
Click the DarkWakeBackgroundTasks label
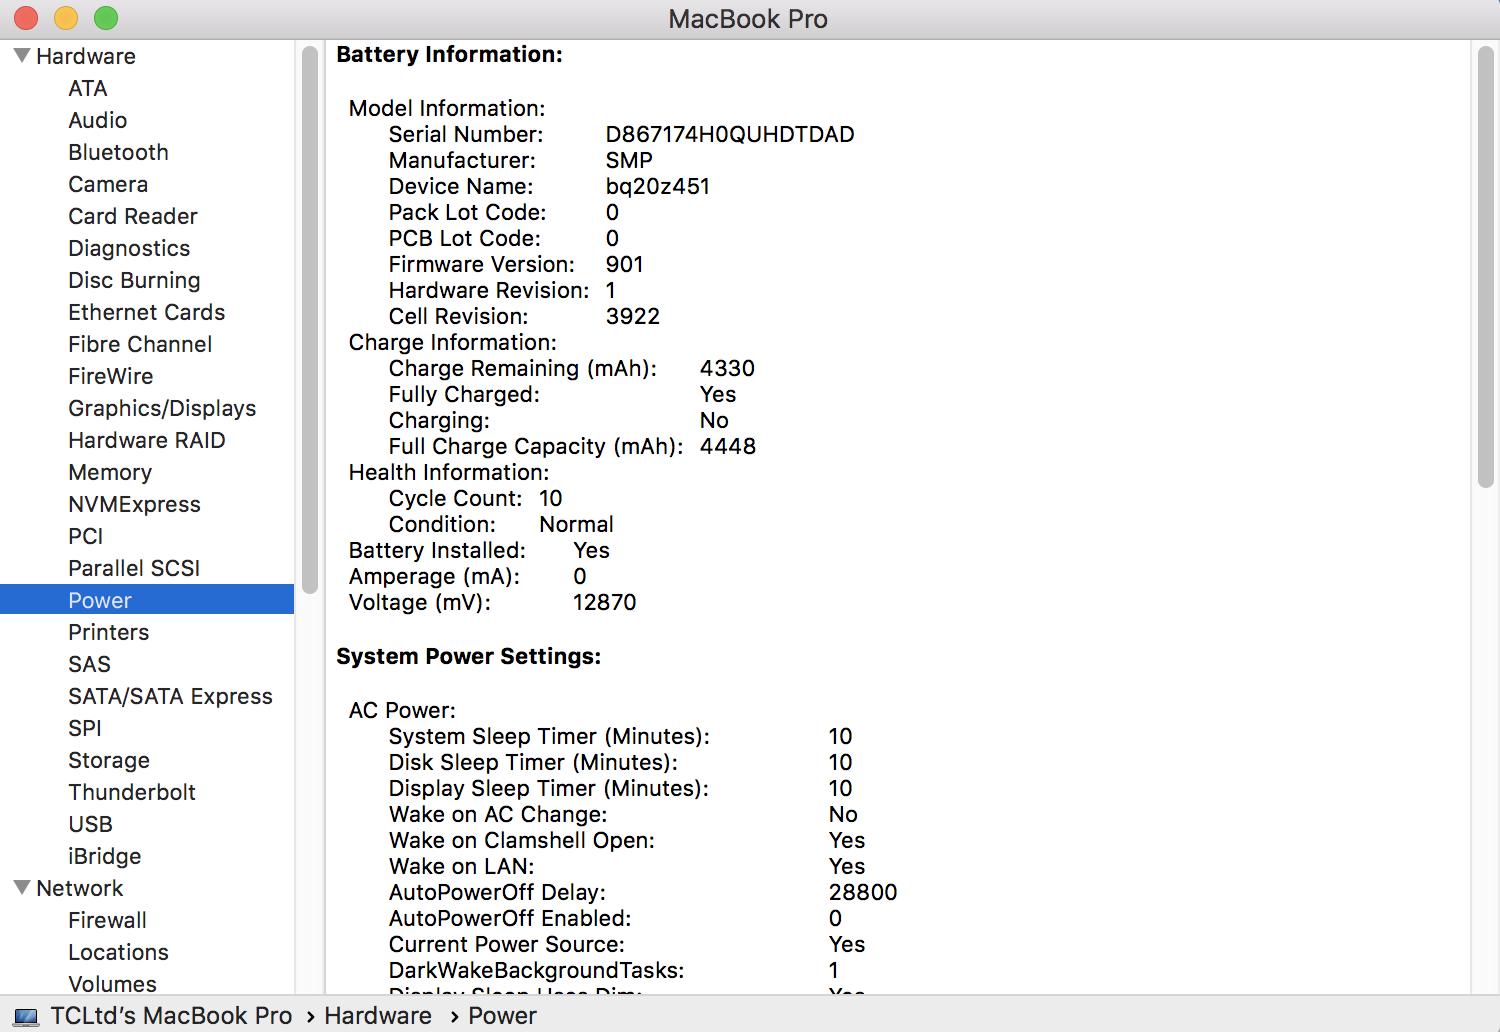point(537,970)
